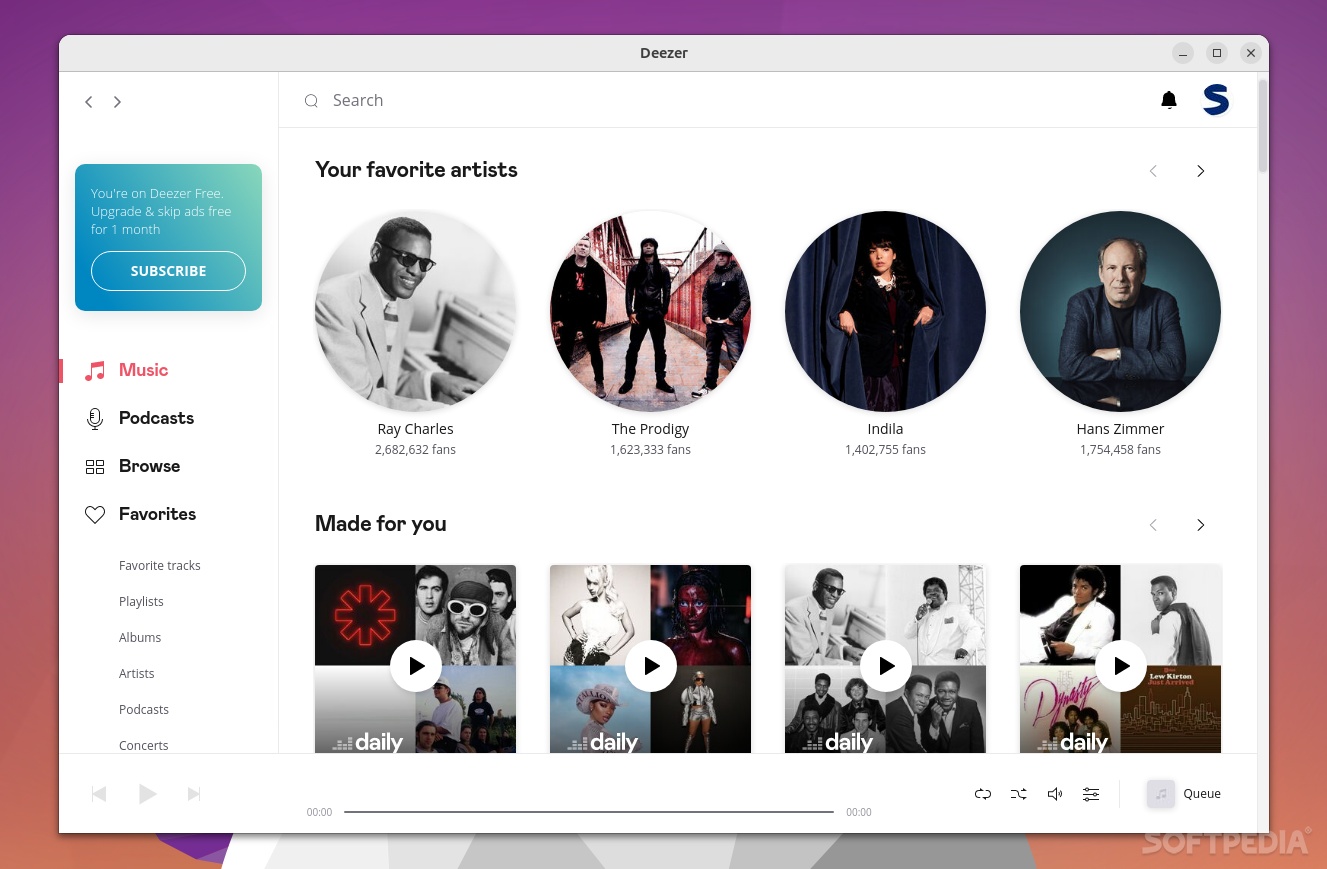Open the Browse section
Screen dimensions: 1327x869
(x=149, y=466)
